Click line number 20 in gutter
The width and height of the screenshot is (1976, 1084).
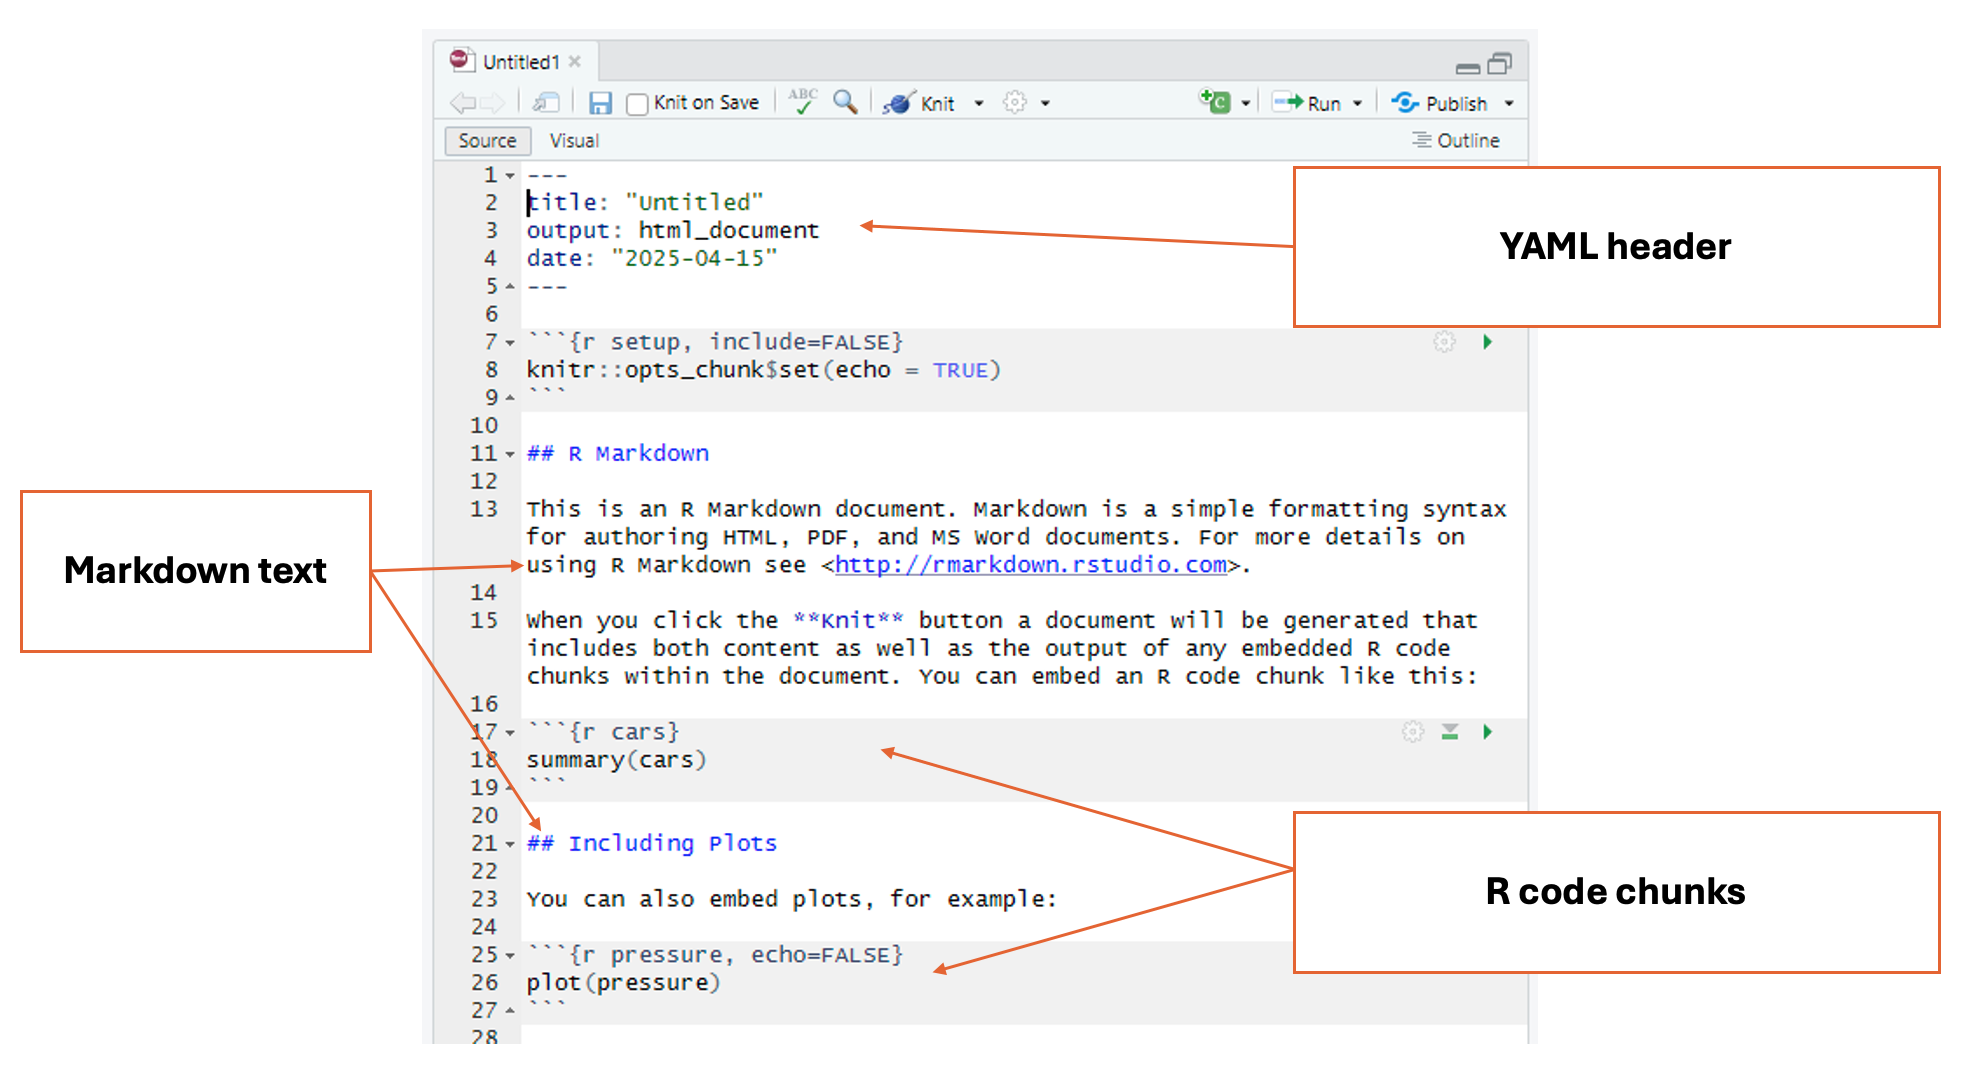[484, 815]
